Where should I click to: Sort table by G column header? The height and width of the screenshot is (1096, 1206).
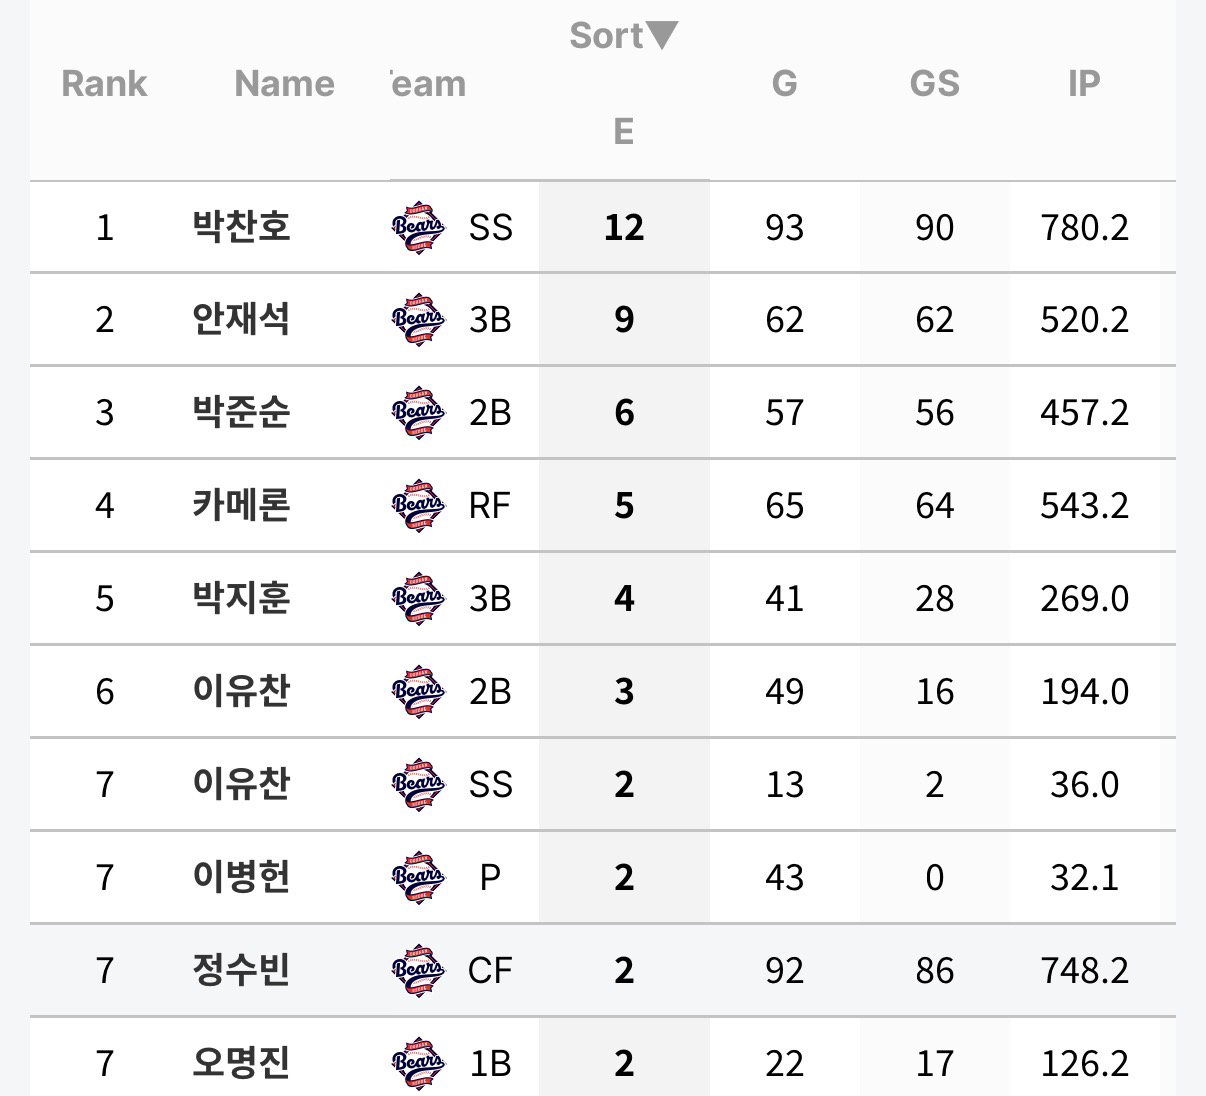[785, 83]
